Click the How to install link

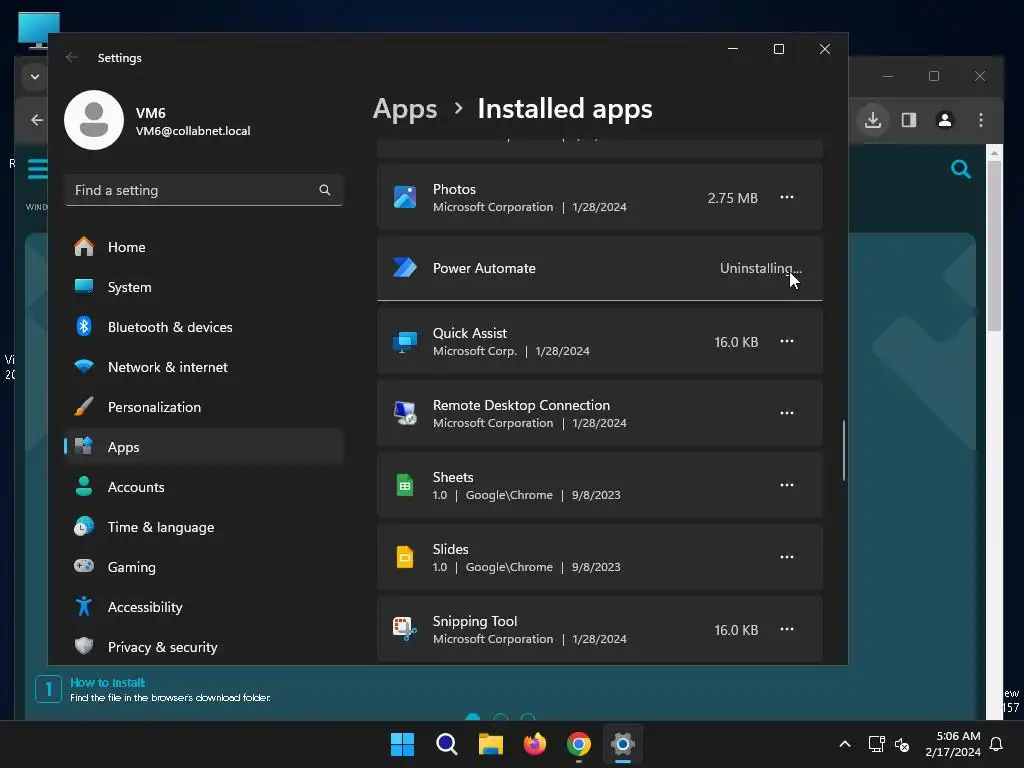tap(107, 682)
